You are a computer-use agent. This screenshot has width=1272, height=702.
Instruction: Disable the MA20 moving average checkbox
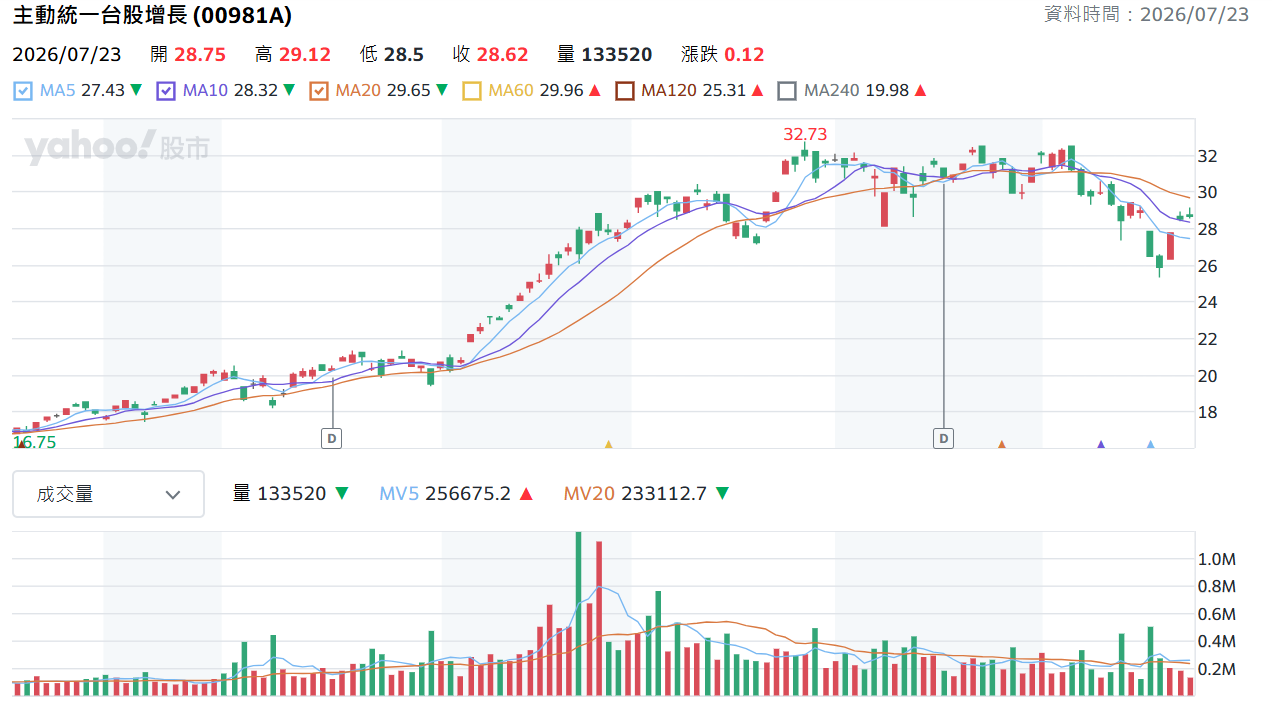click(x=319, y=91)
